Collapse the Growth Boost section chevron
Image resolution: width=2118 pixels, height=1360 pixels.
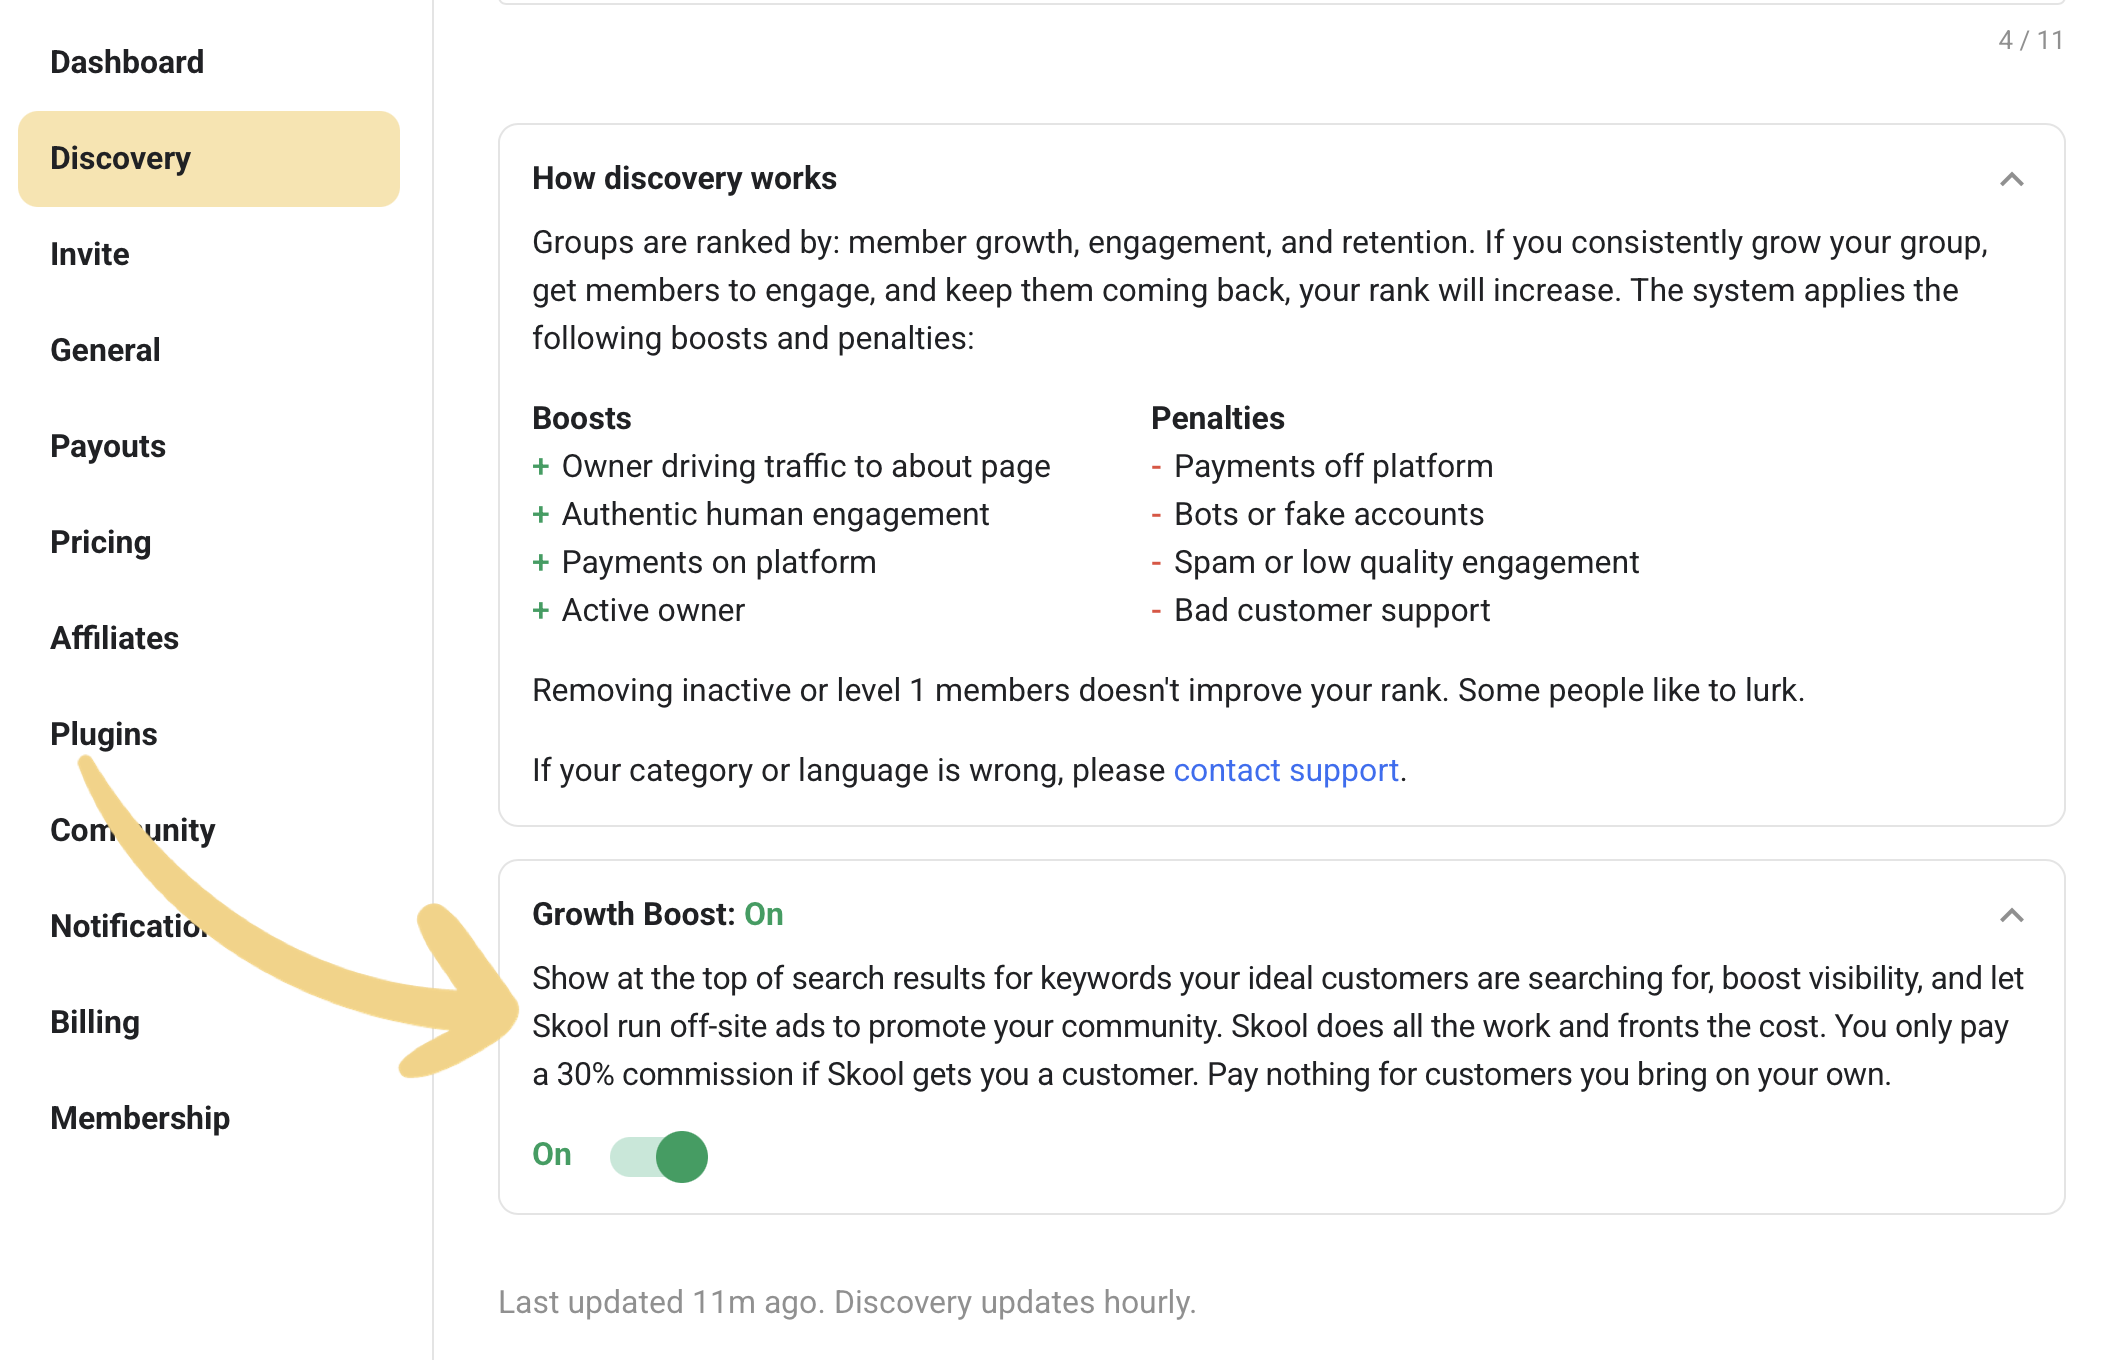[x=2011, y=915]
